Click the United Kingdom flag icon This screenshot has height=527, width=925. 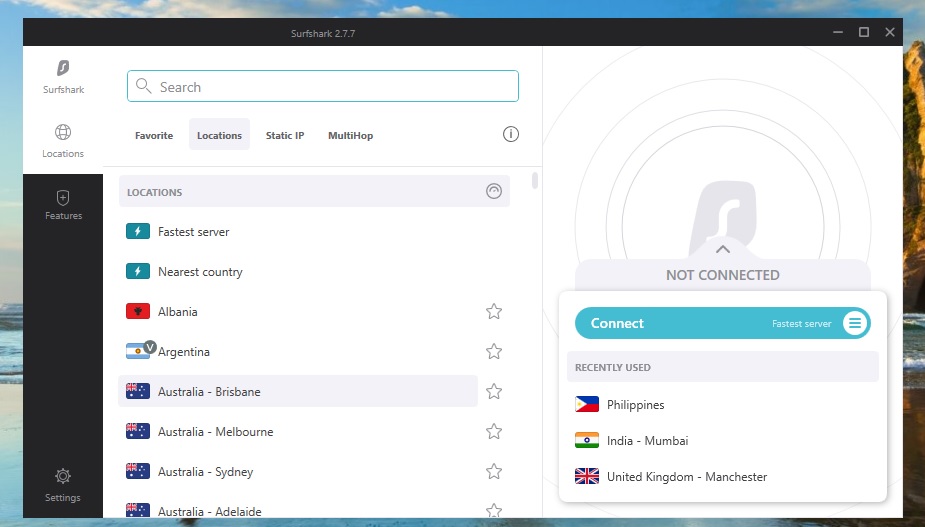click(x=587, y=476)
